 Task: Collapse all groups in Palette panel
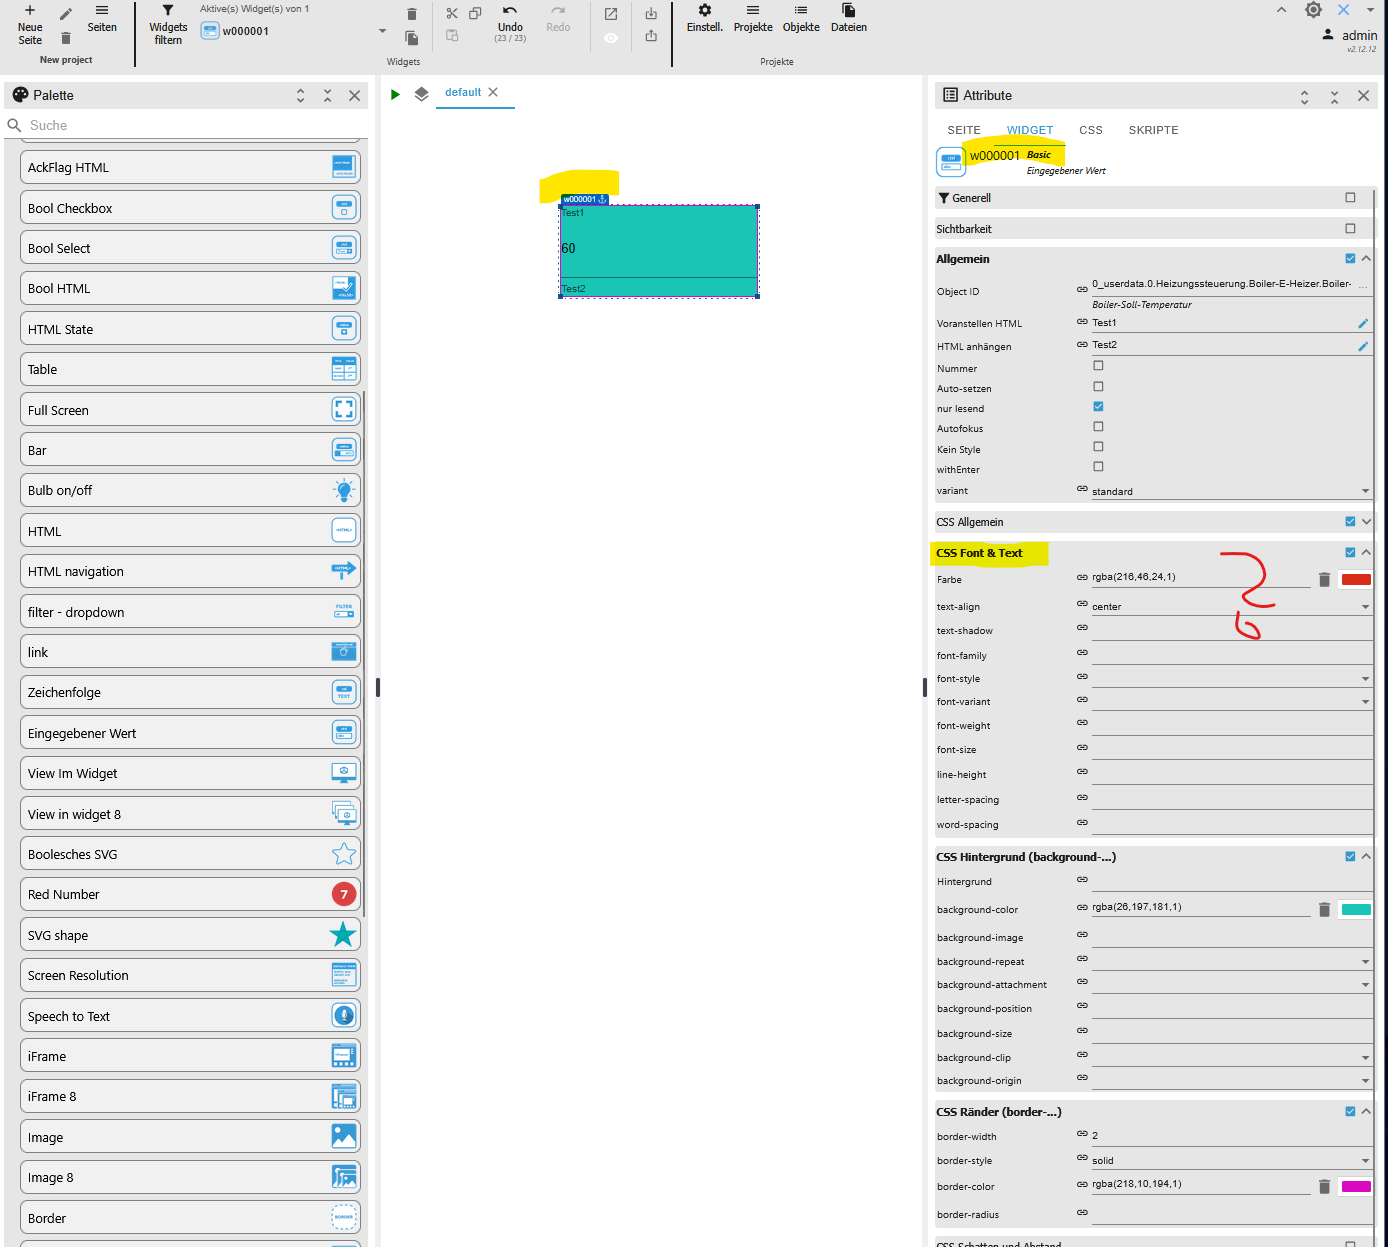(327, 95)
